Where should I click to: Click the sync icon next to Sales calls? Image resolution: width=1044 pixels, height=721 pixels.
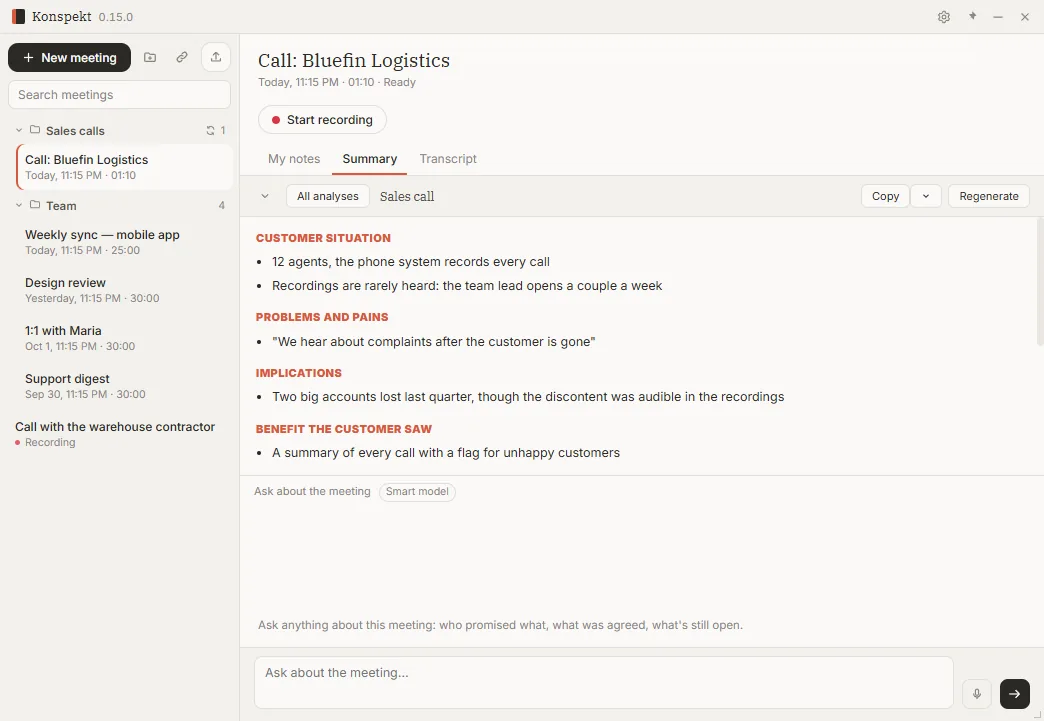[210, 130]
